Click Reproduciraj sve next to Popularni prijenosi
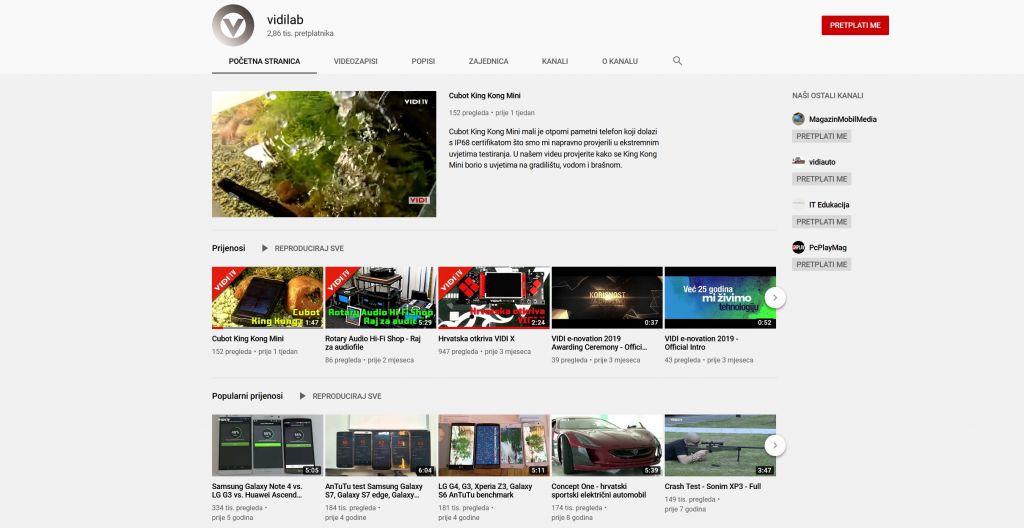Image resolution: width=1024 pixels, height=528 pixels. click(x=347, y=396)
